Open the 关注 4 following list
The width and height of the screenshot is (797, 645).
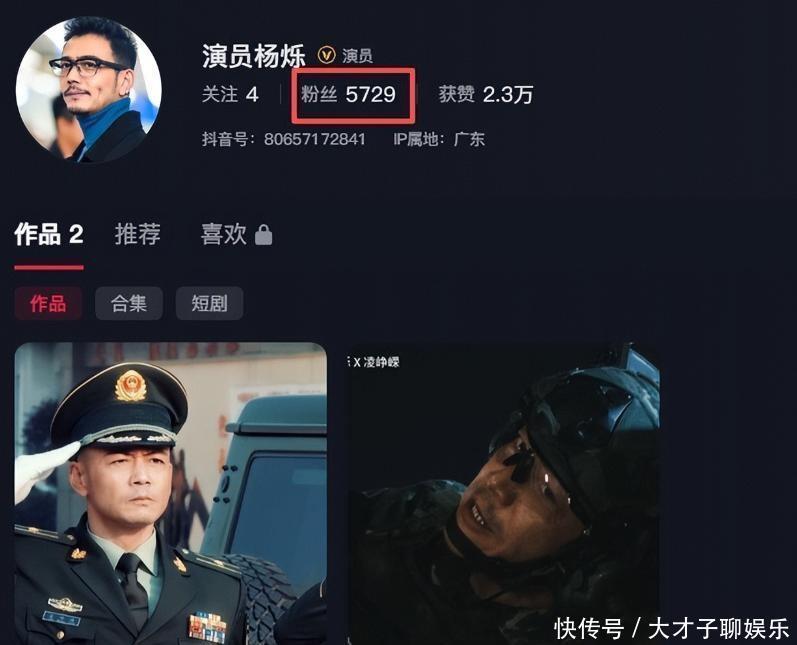[230, 95]
